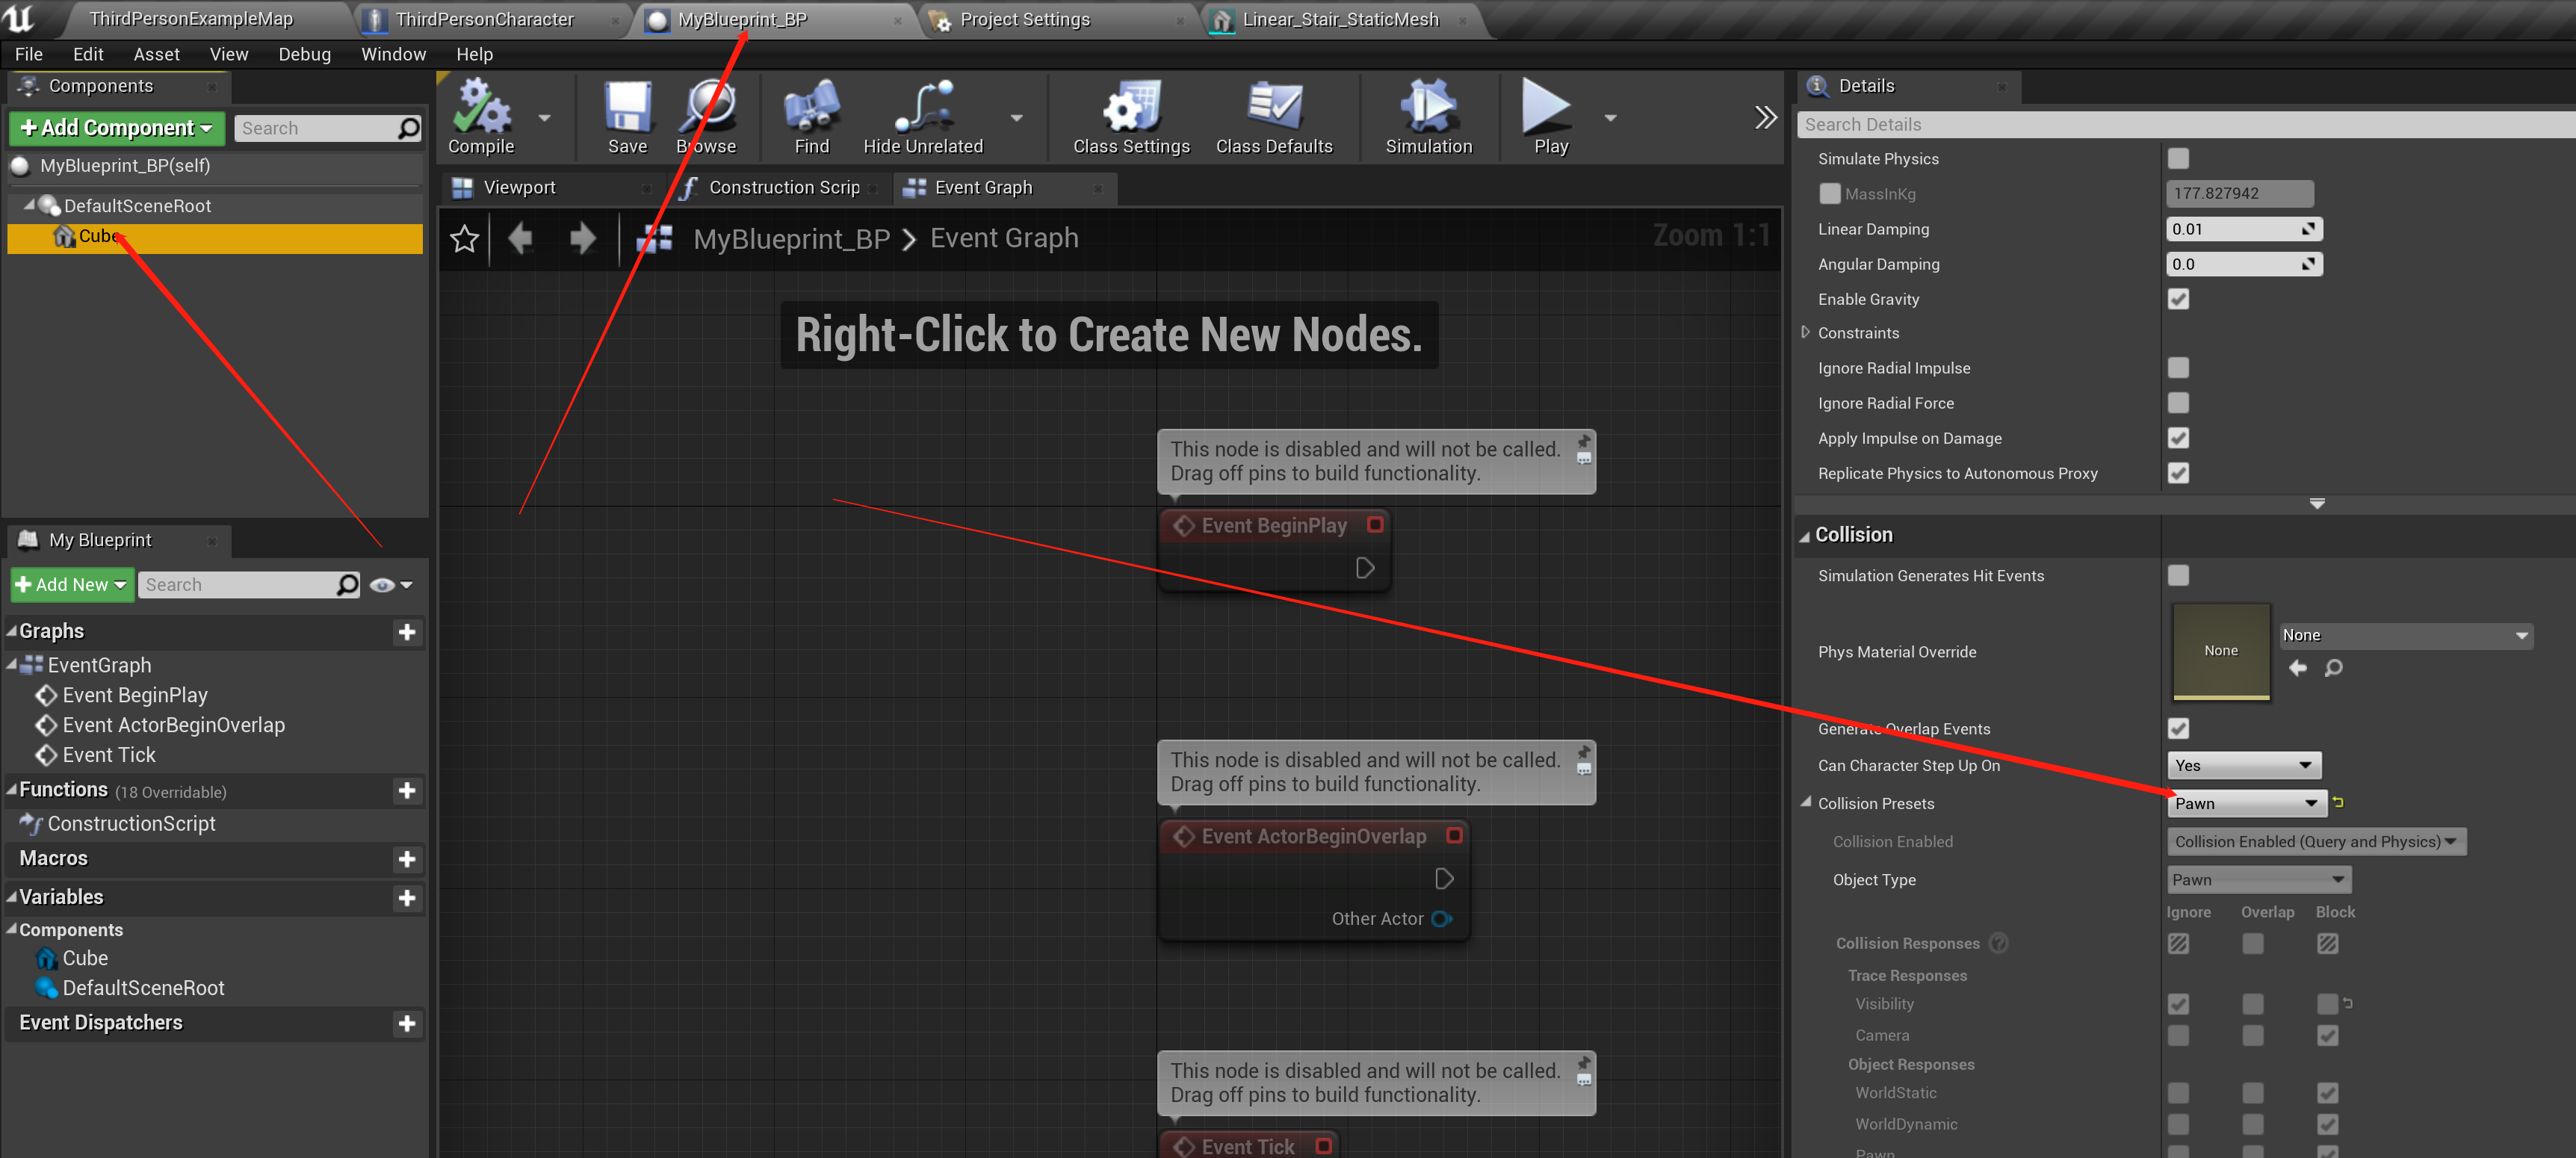
Task: Toggle Enable Gravity checkbox
Action: pyautogui.click(x=2178, y=299)
